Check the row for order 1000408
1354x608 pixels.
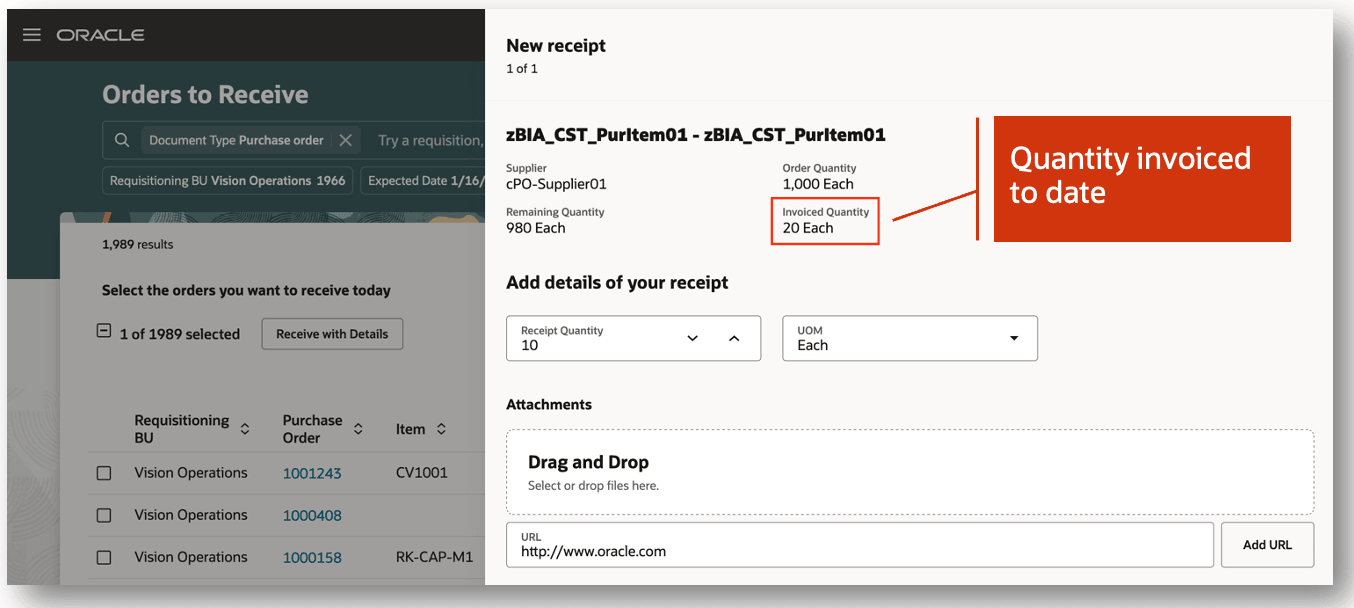pos(104,516)
